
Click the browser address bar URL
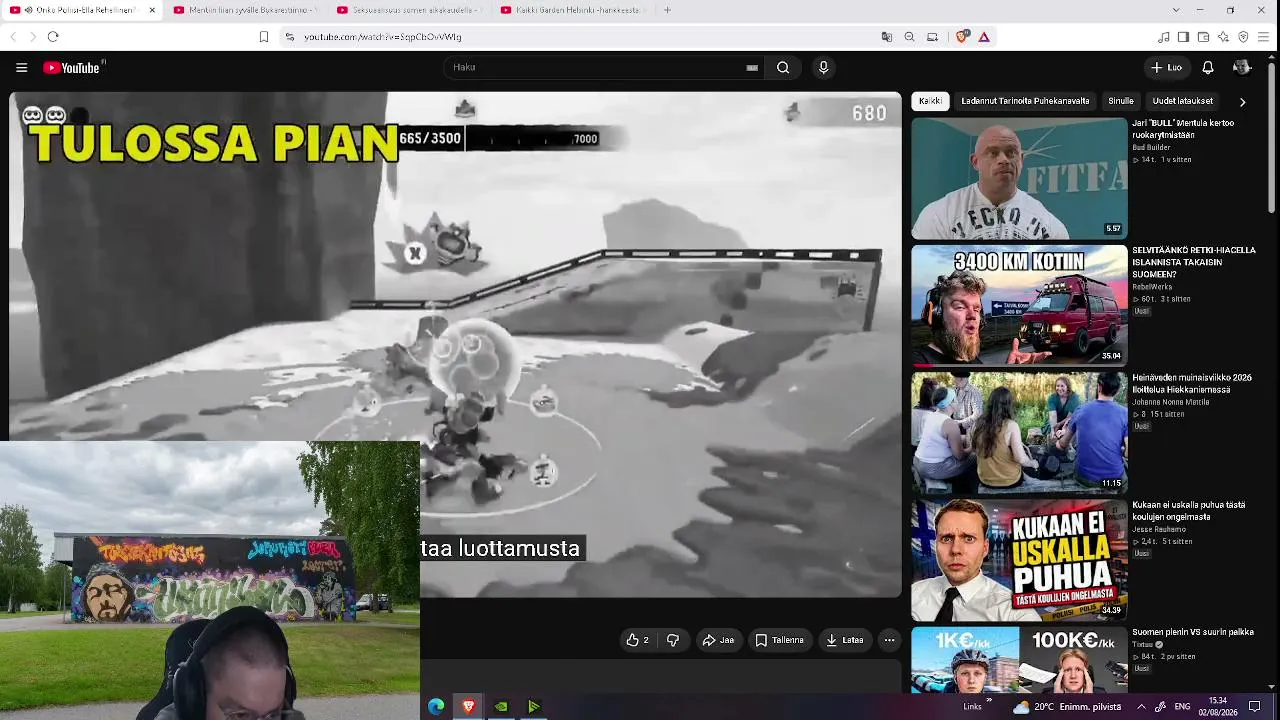pyautogui.click(x=383, y=37)
